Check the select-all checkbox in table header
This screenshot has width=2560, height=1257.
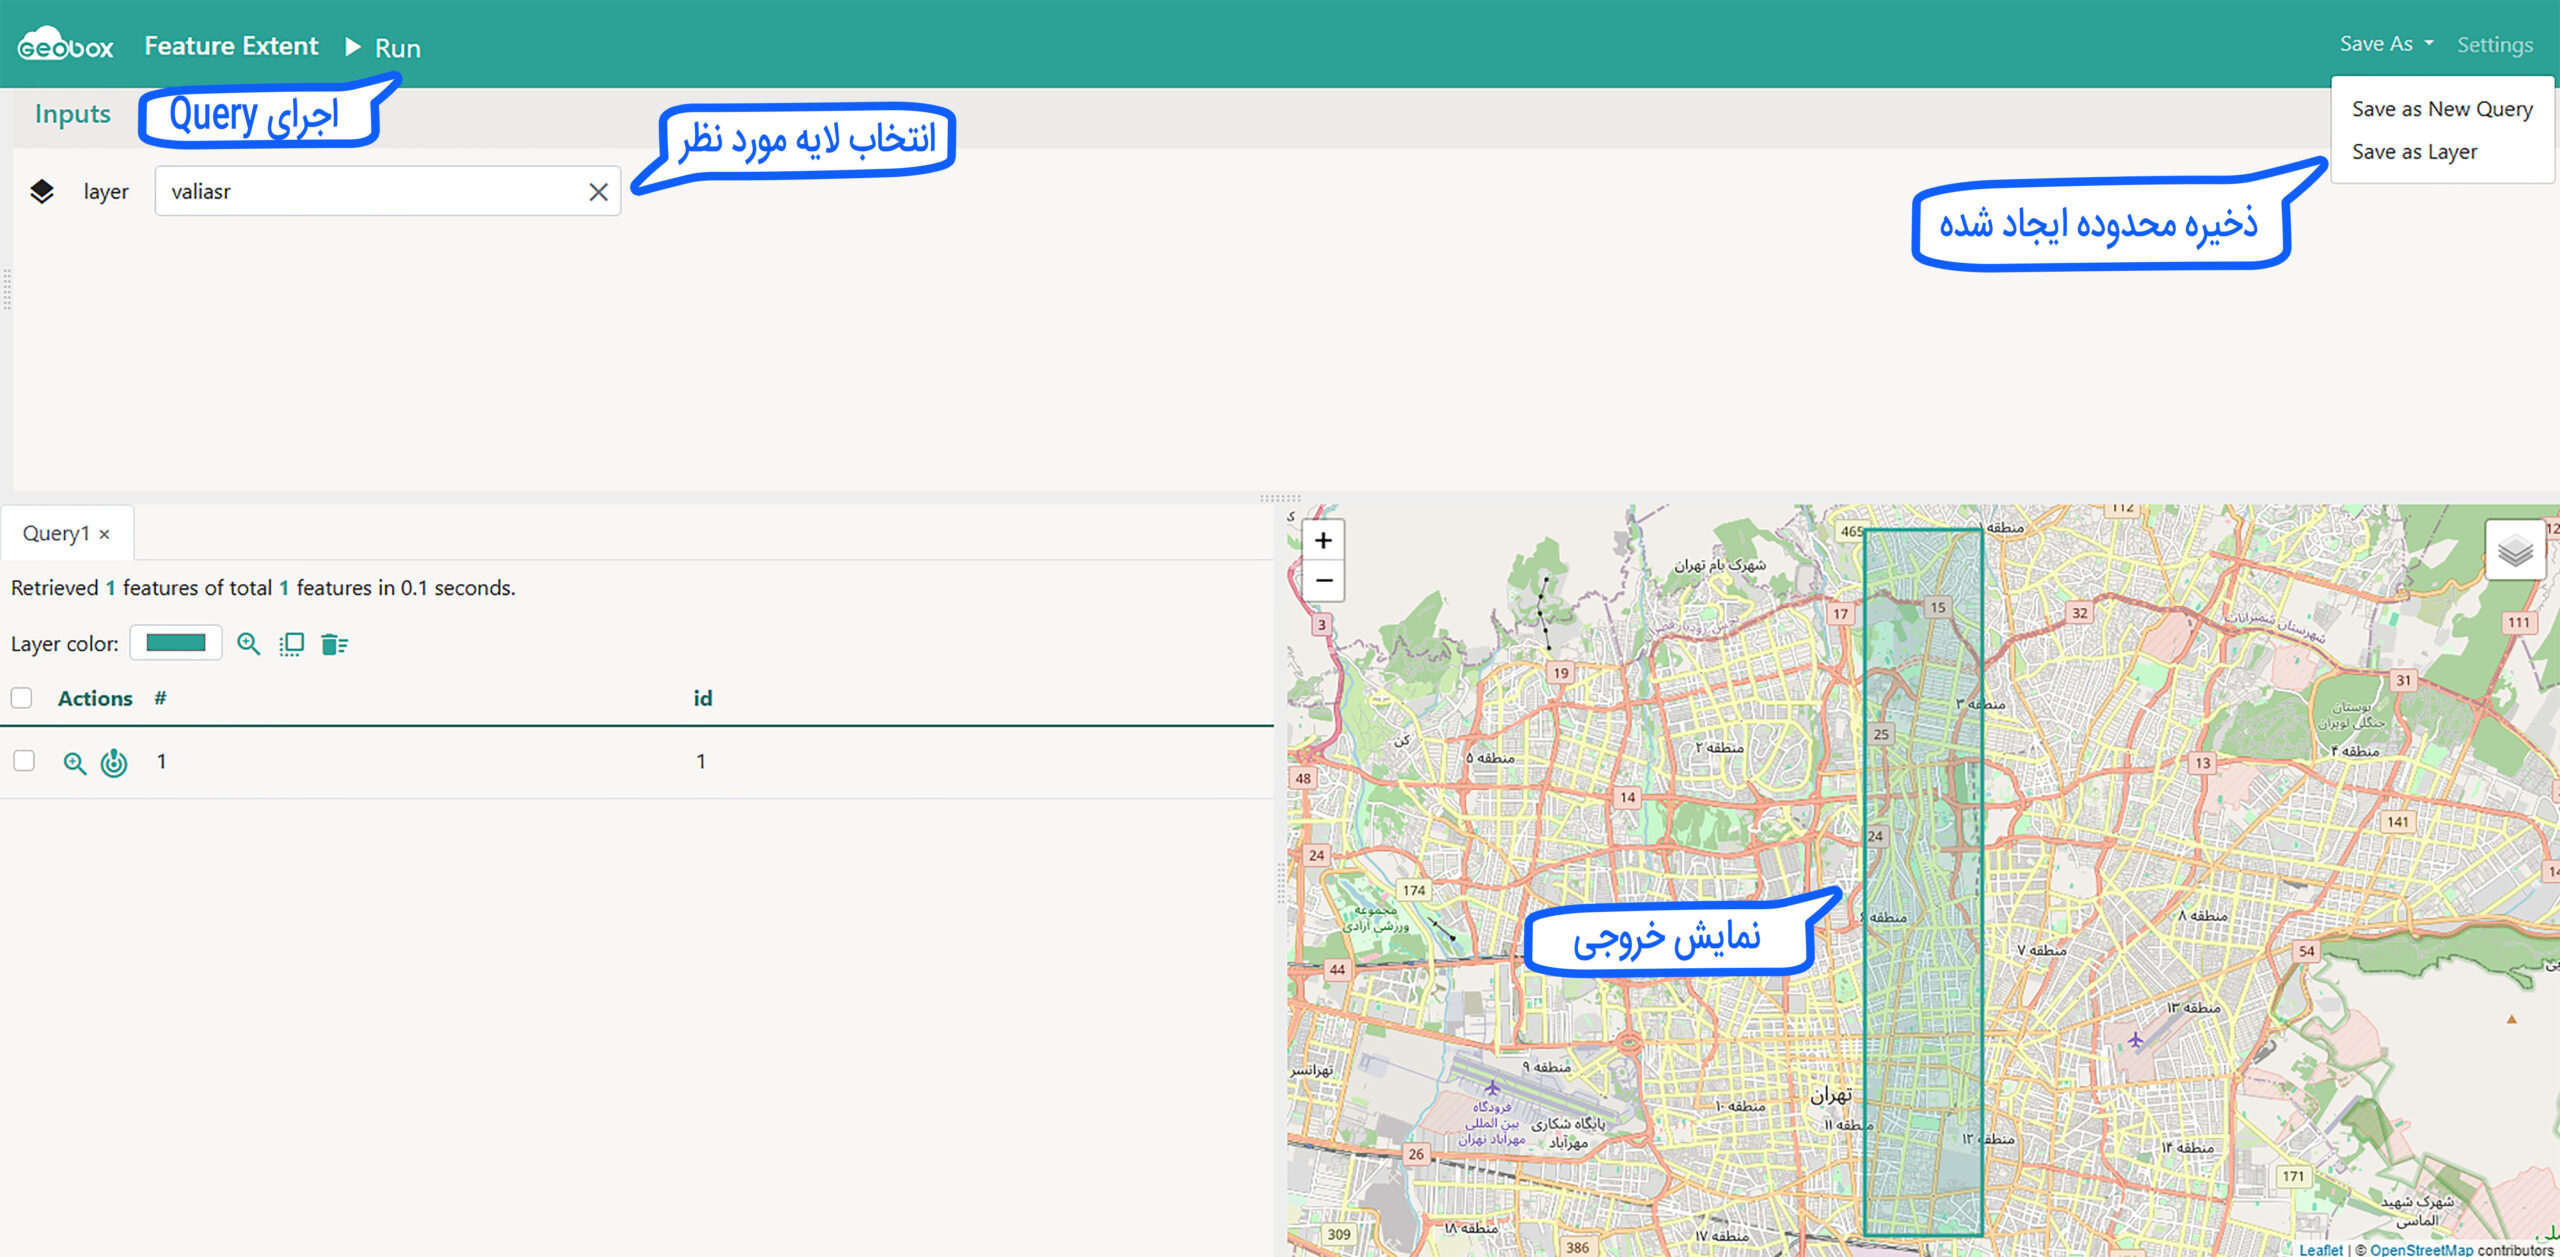22,698
